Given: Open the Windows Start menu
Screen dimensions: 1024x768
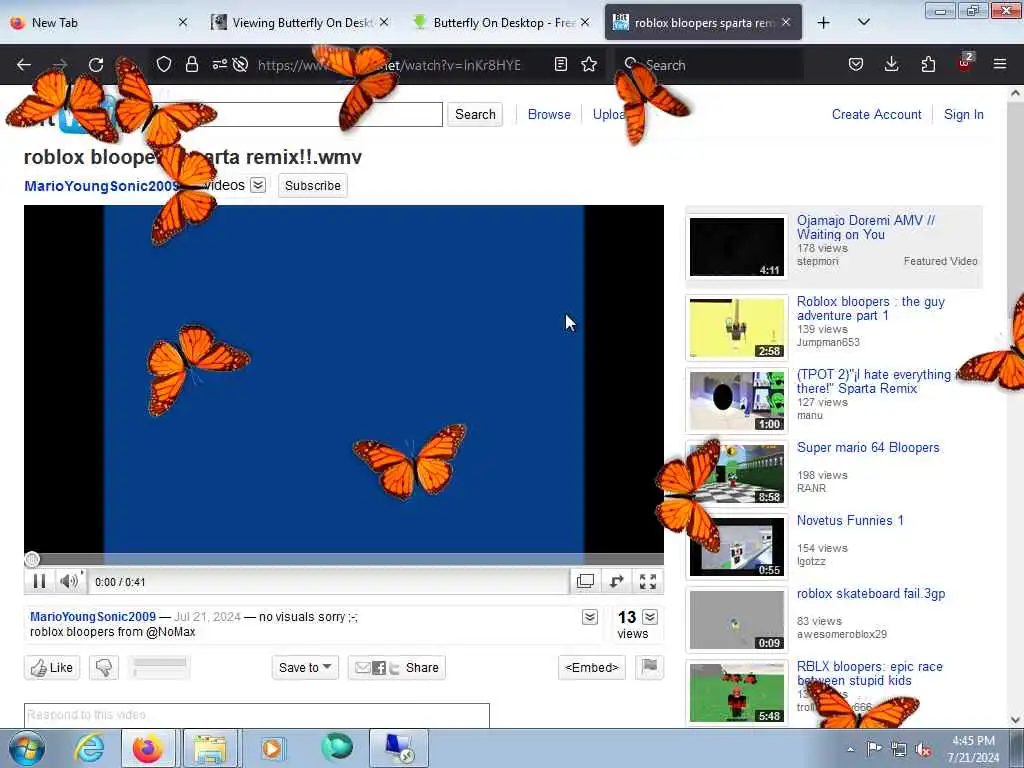Looking at the screenshot, I should coord(27,748).
